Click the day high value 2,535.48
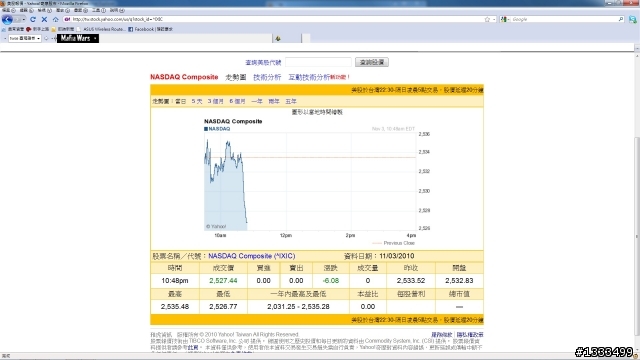The image size is (640, 360). 175,307
